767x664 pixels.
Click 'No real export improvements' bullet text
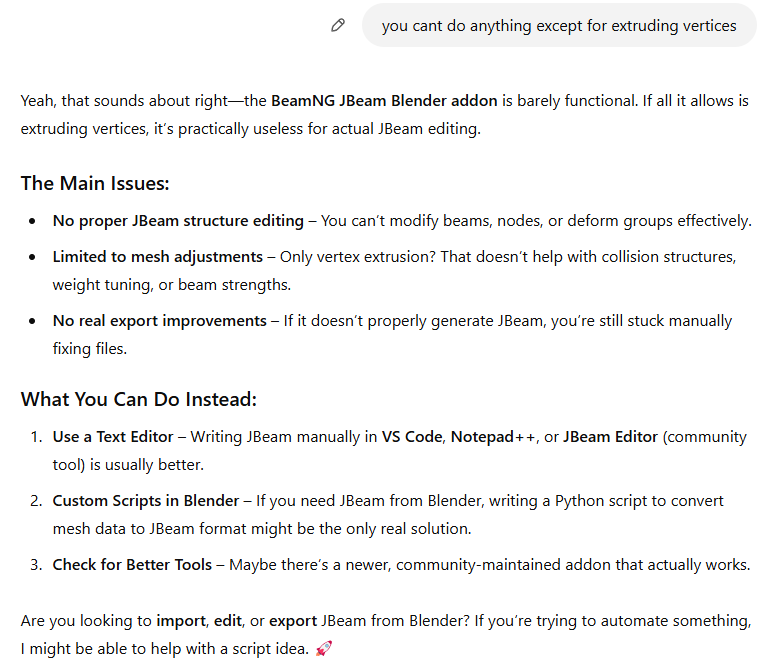pyautogui.click(x=159, y=321)
